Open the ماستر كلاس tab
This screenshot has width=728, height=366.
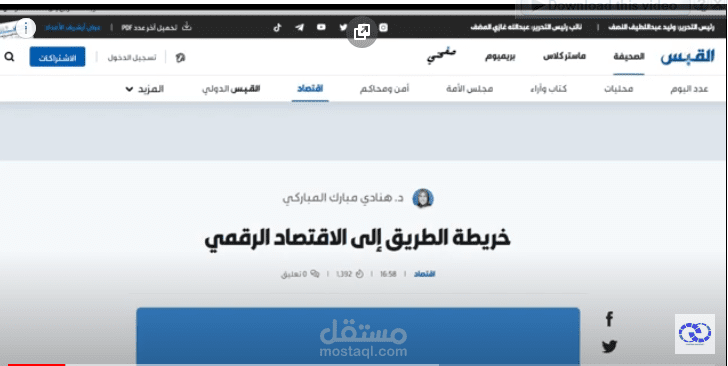(x=565, y=57)
